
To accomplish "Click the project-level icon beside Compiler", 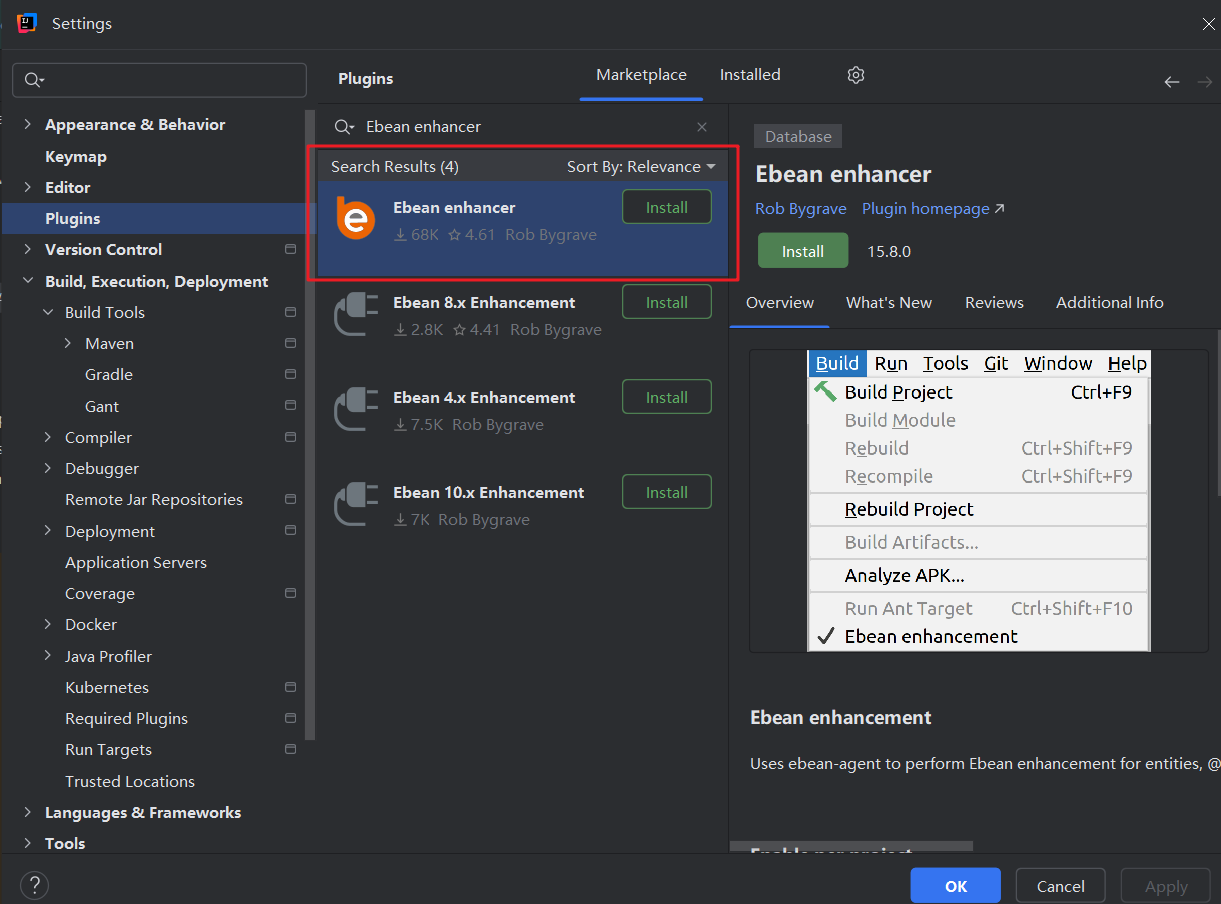I will (x=290, y=437).
